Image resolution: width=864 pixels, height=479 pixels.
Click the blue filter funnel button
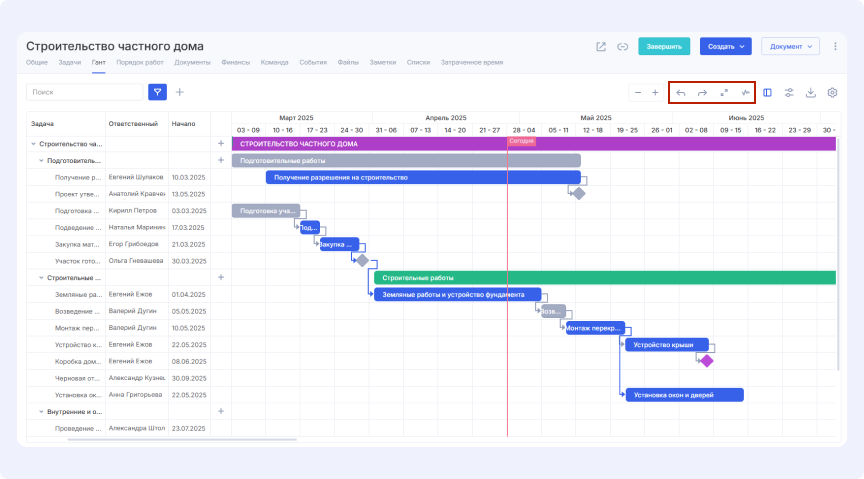pyautogui.click(x=158, y=92)
